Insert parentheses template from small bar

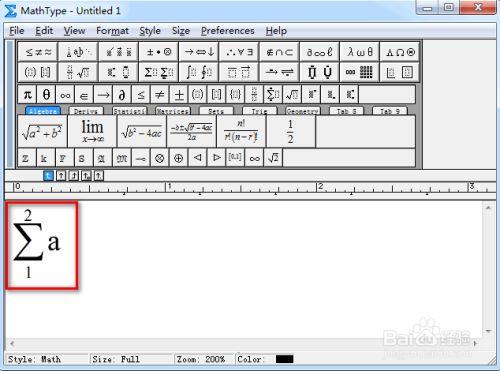pos(198,95)
